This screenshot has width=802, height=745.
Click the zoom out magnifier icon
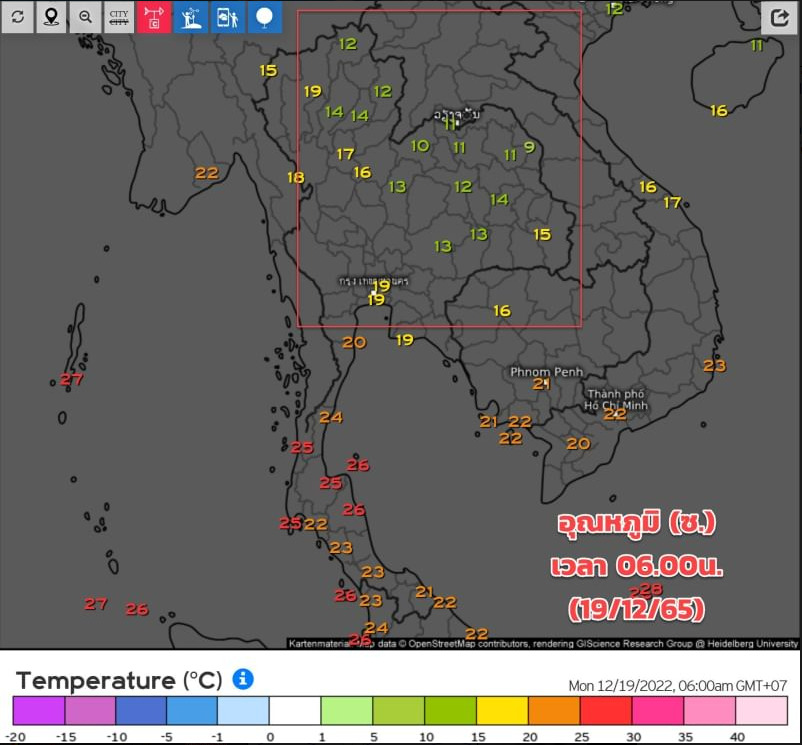click(x=85, y=17)
